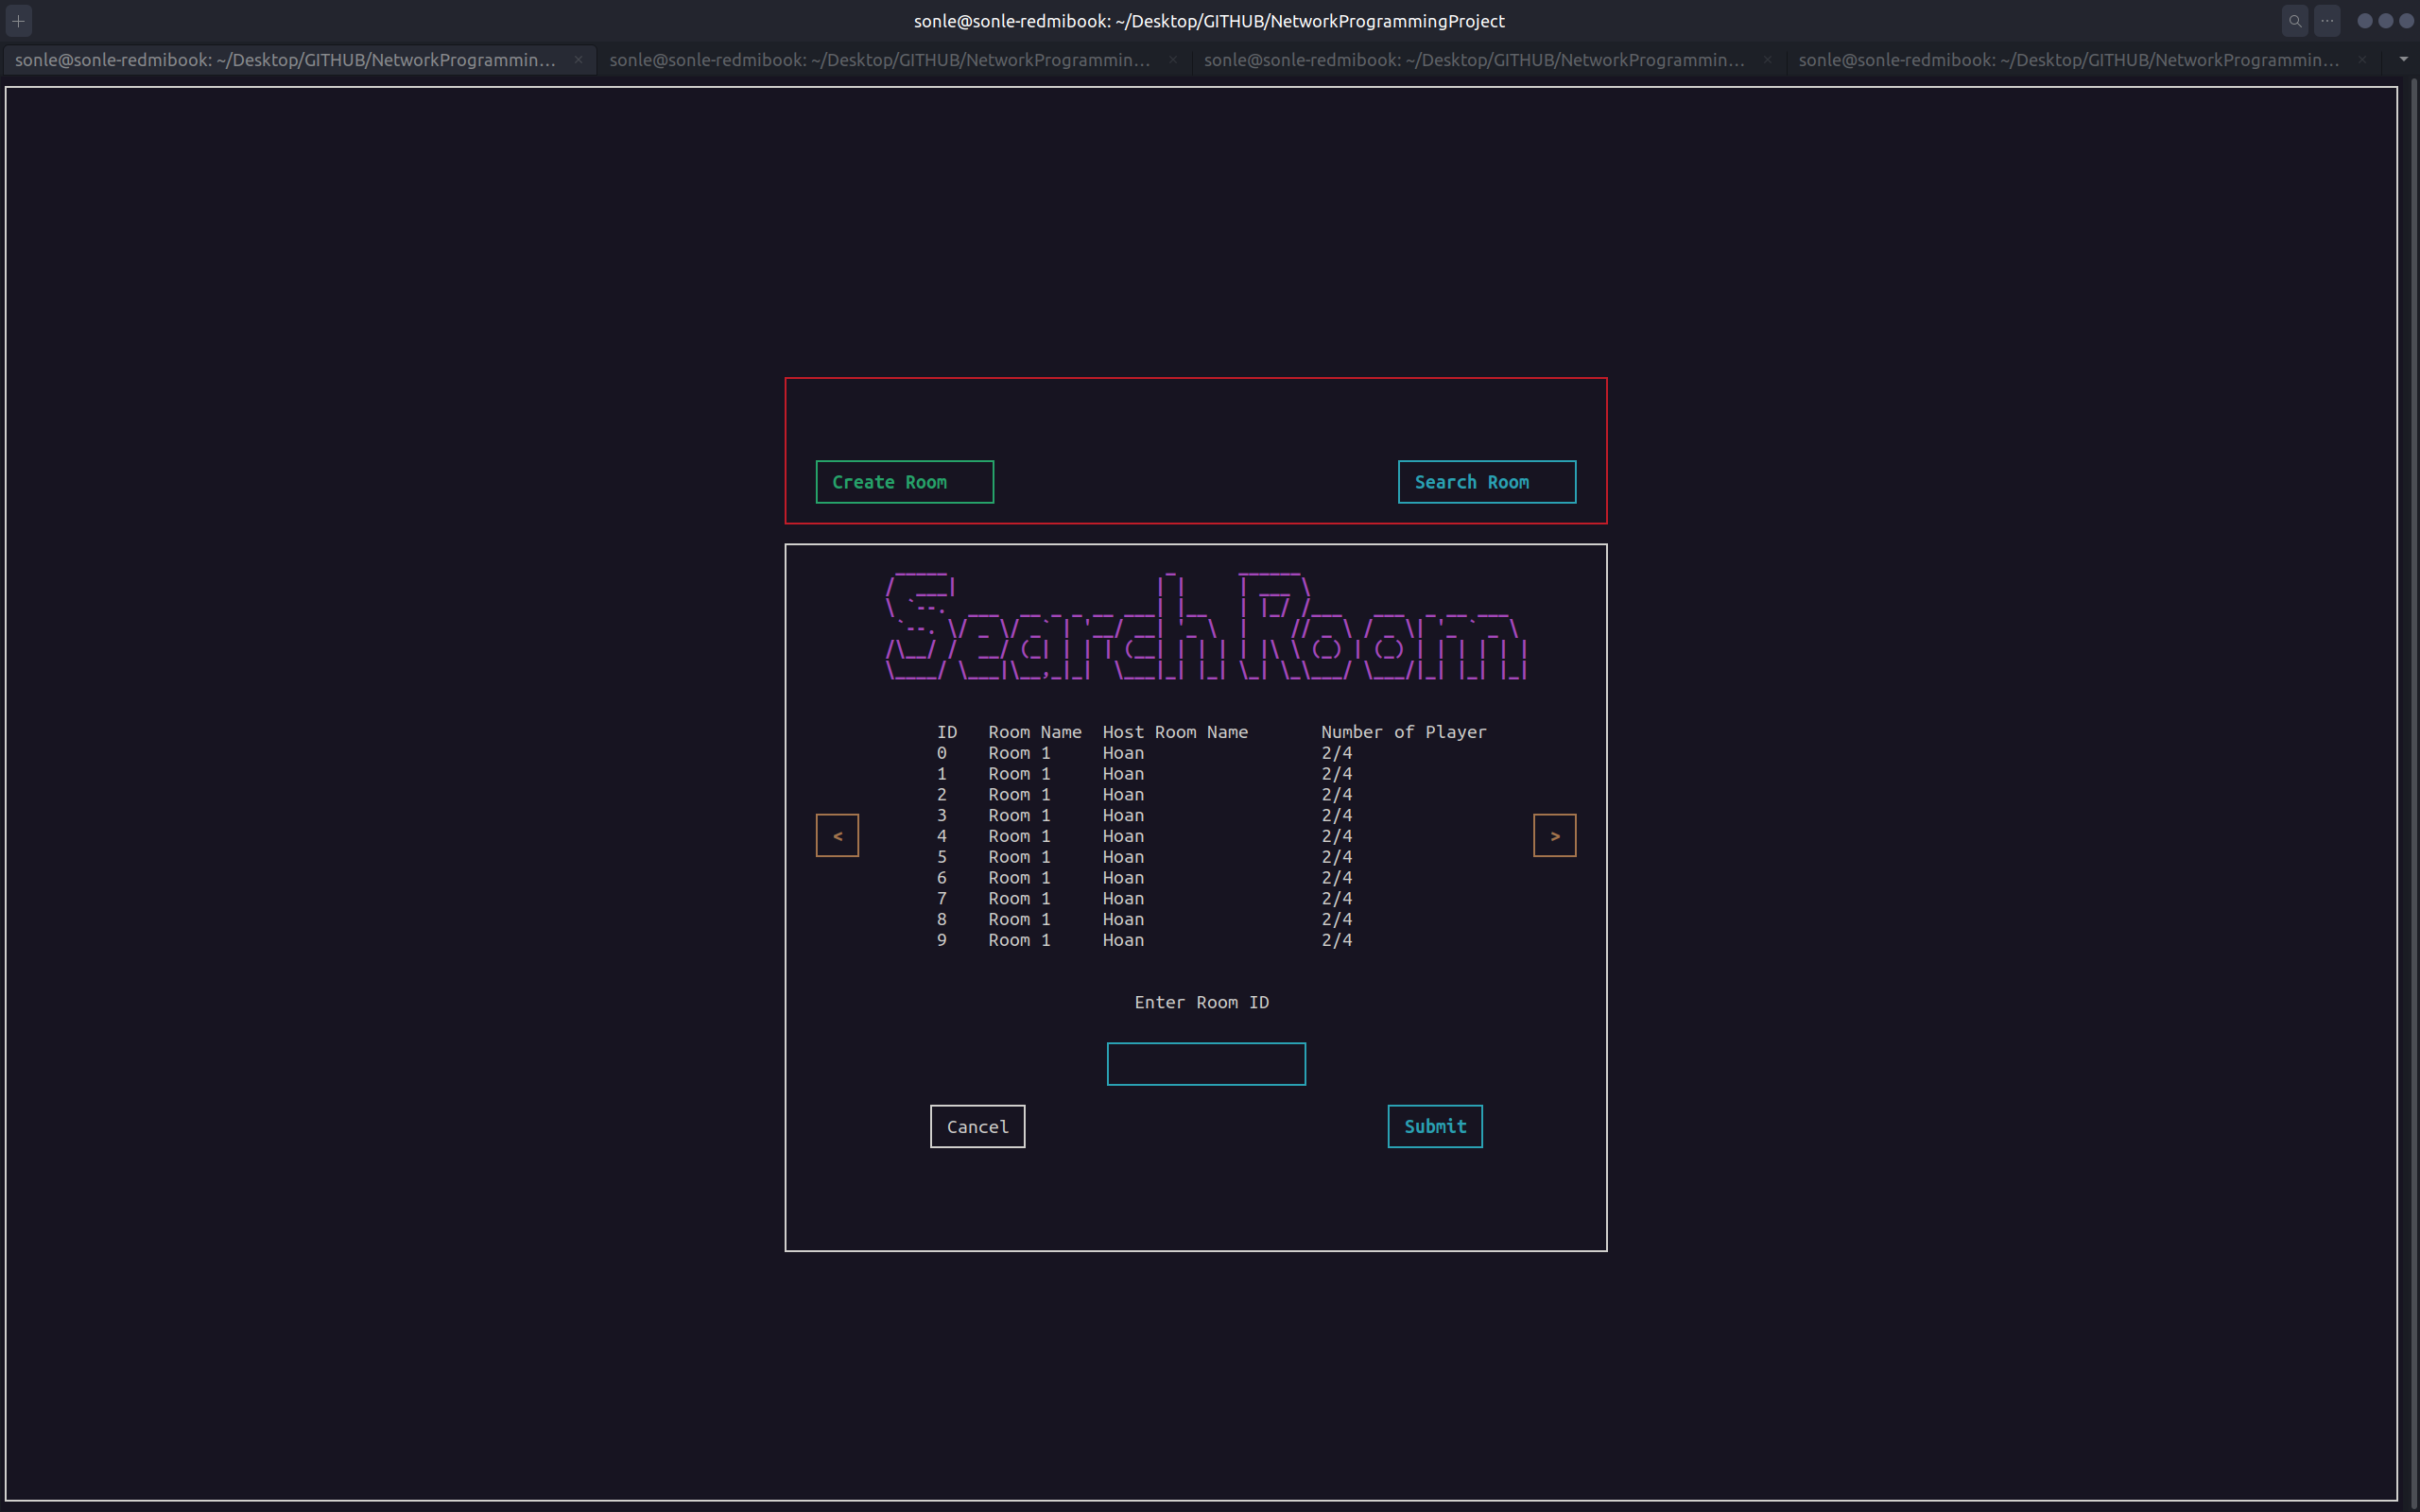The image size is (2420, 1512).
Task: Close the second terminal tab
Action: [1173, 60]
